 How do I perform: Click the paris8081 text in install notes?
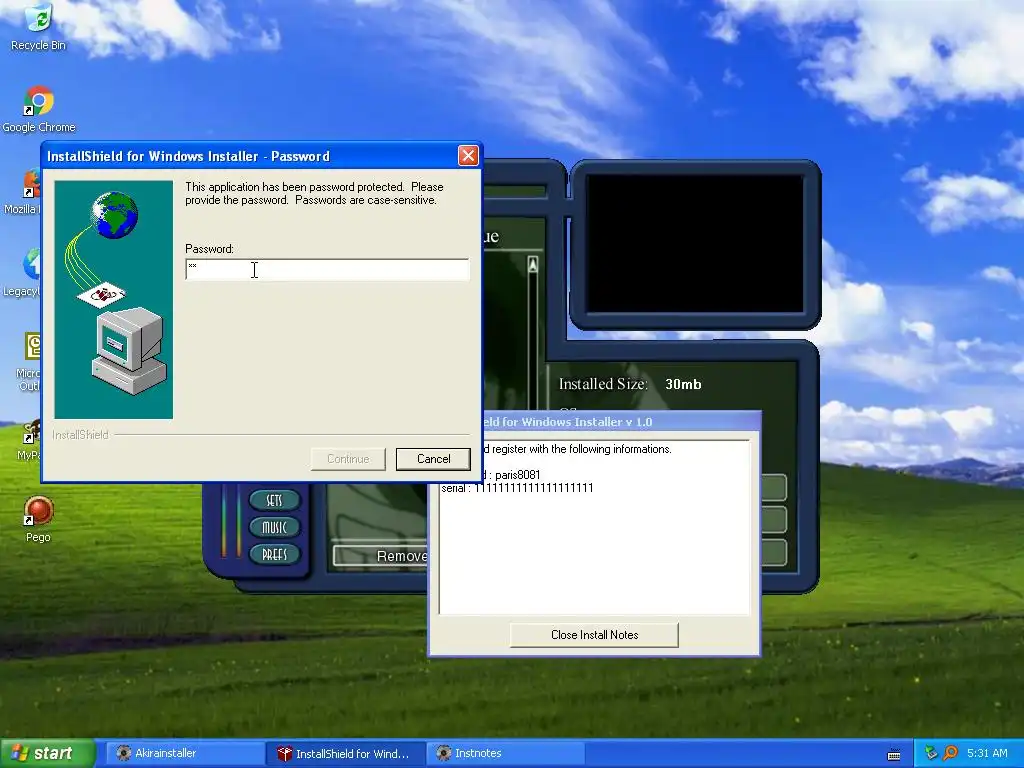tap(518, 475)
